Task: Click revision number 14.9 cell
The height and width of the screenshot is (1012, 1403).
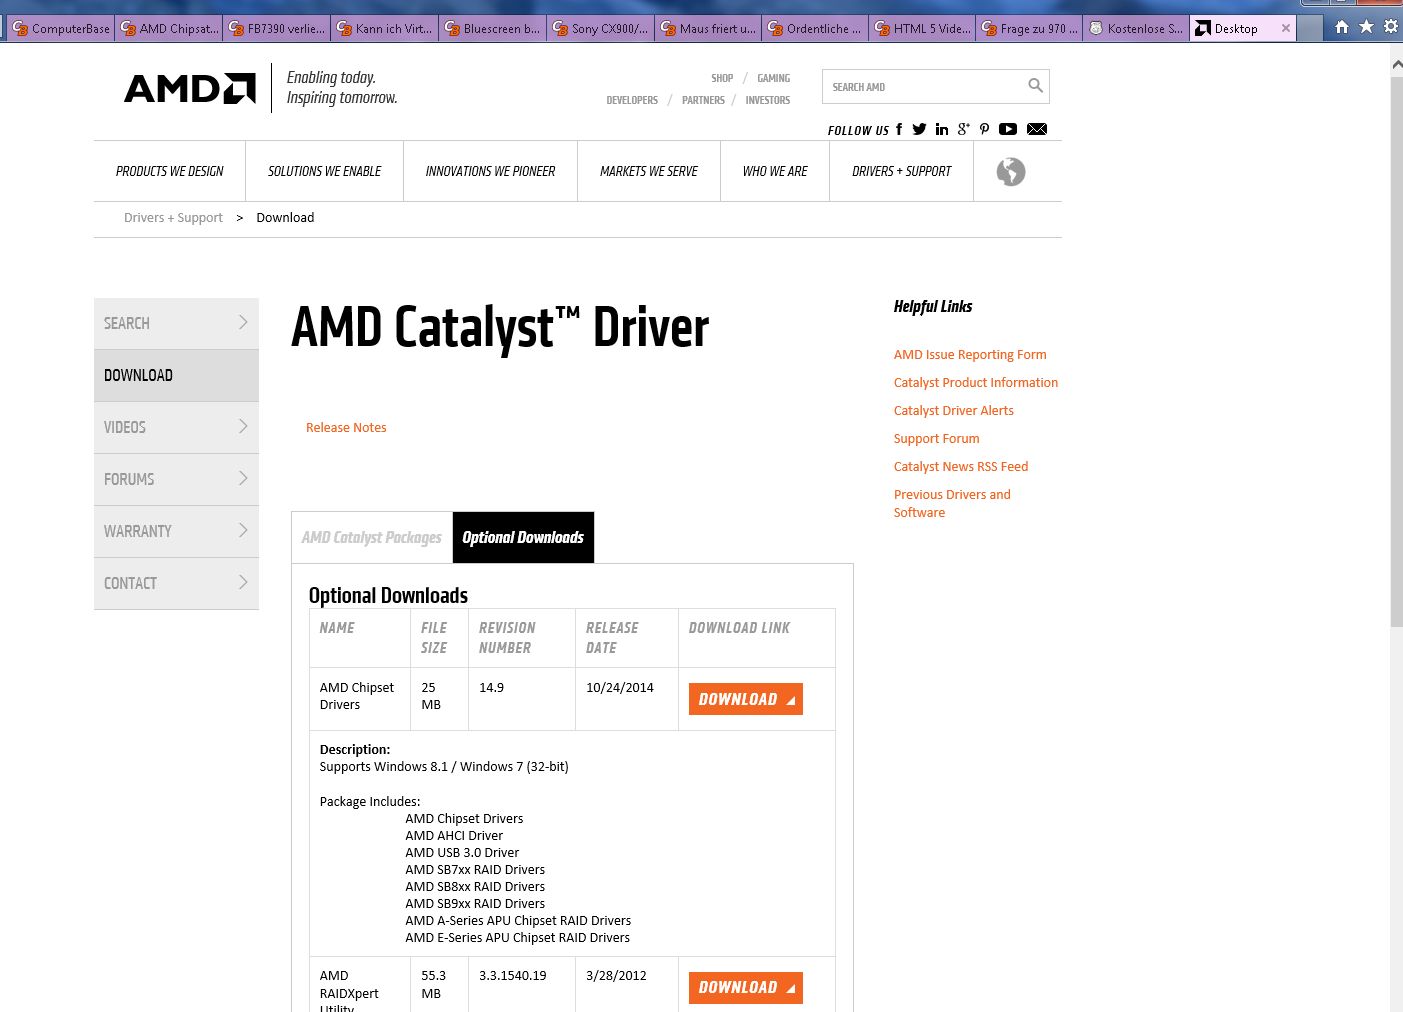Action: click(522, 699)
